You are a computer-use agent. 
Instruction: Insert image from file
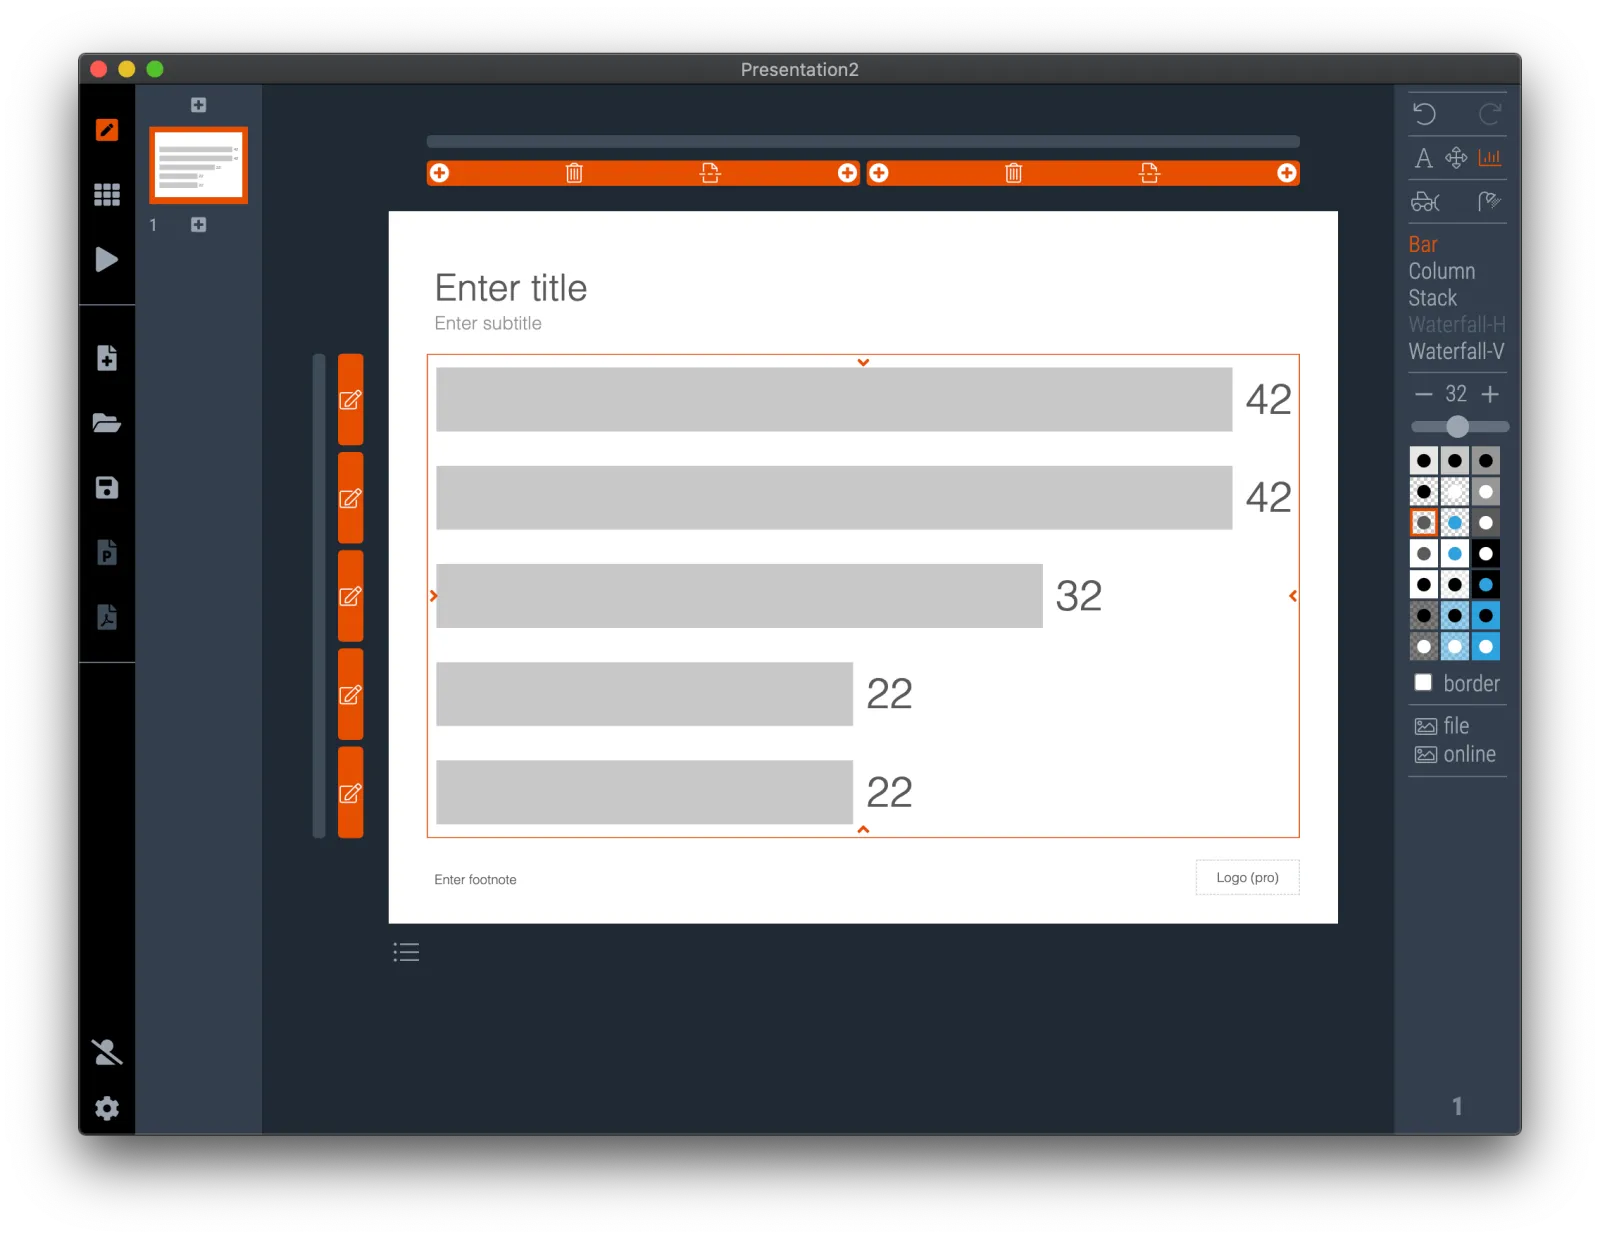coord(1441,726)
